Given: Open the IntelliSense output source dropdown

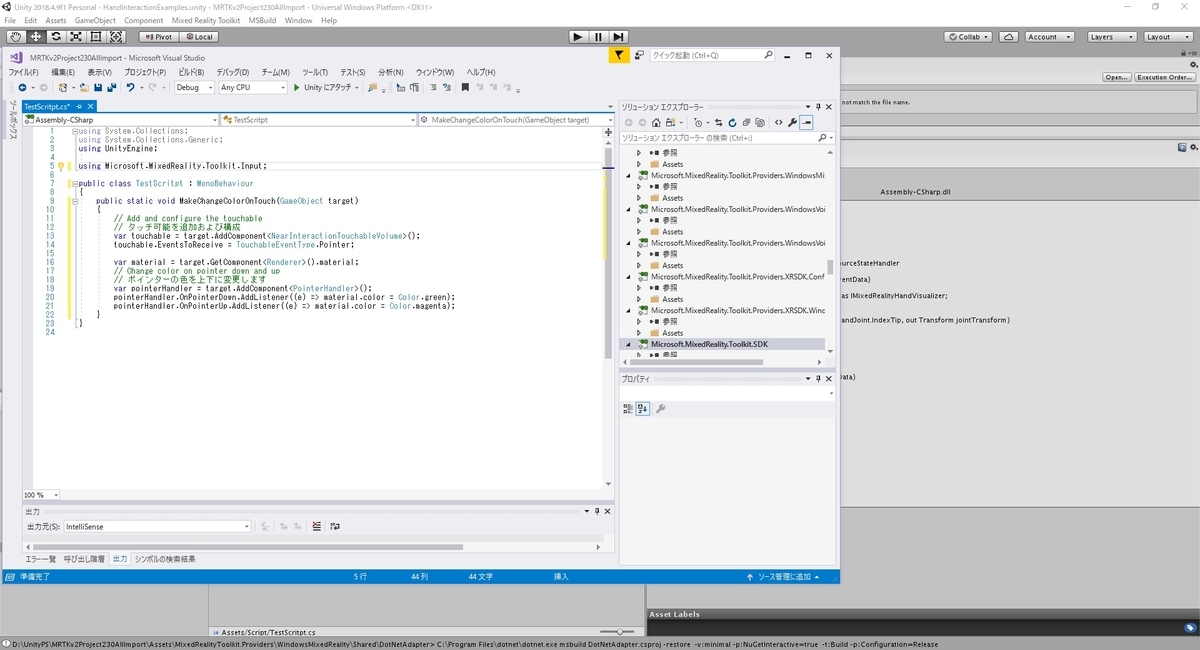Looking at the screenshot, I should click(157, 526).
